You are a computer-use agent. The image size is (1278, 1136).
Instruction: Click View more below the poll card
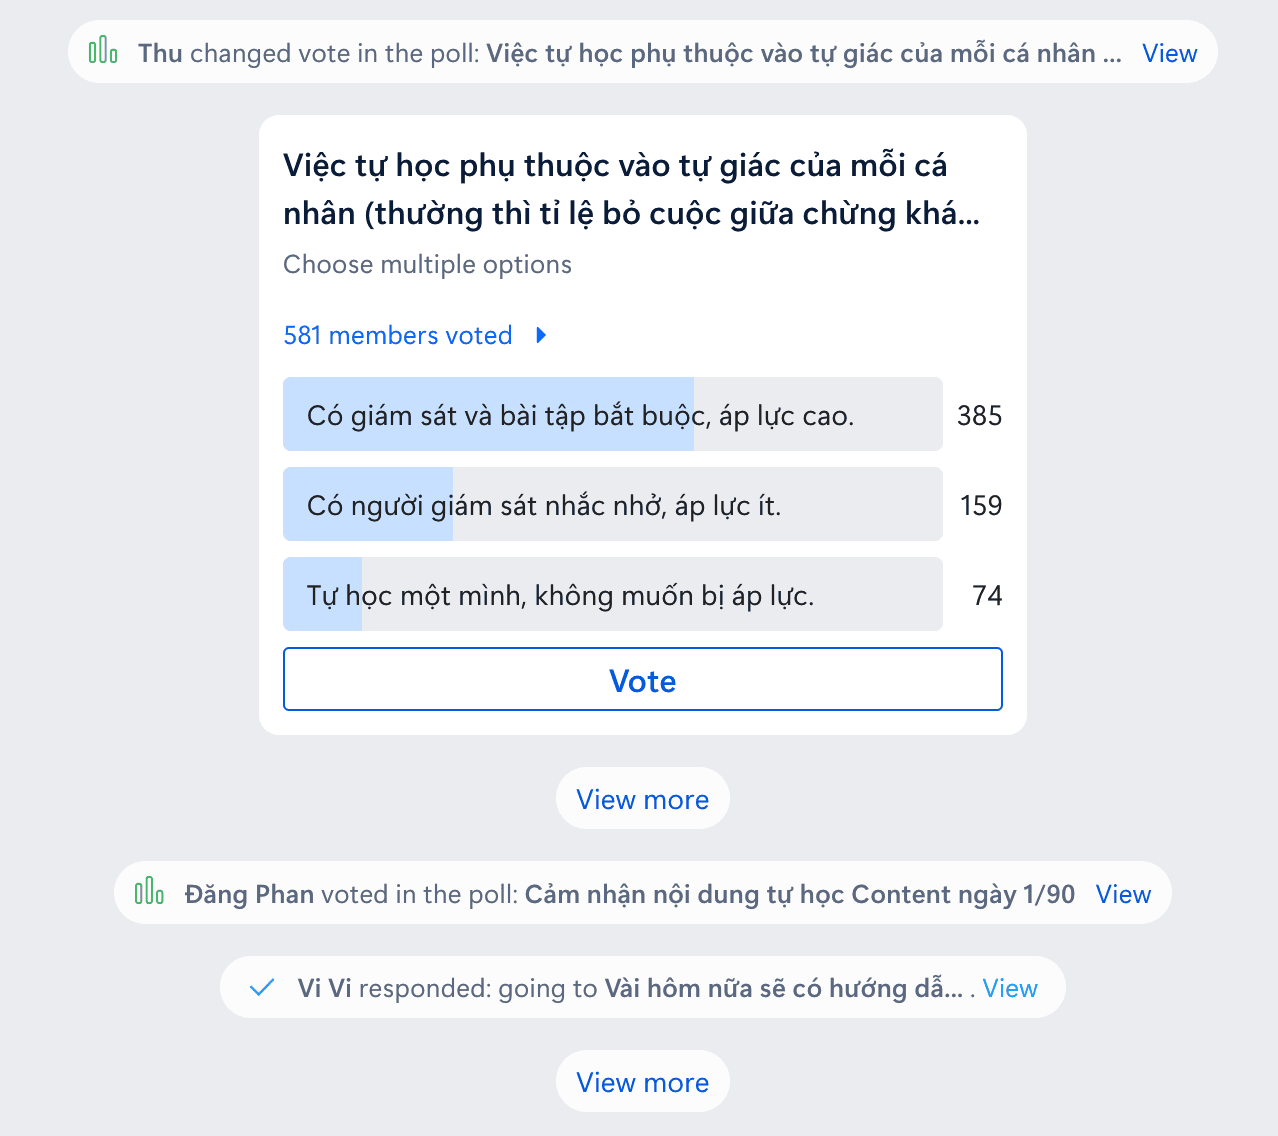point(642,799)
